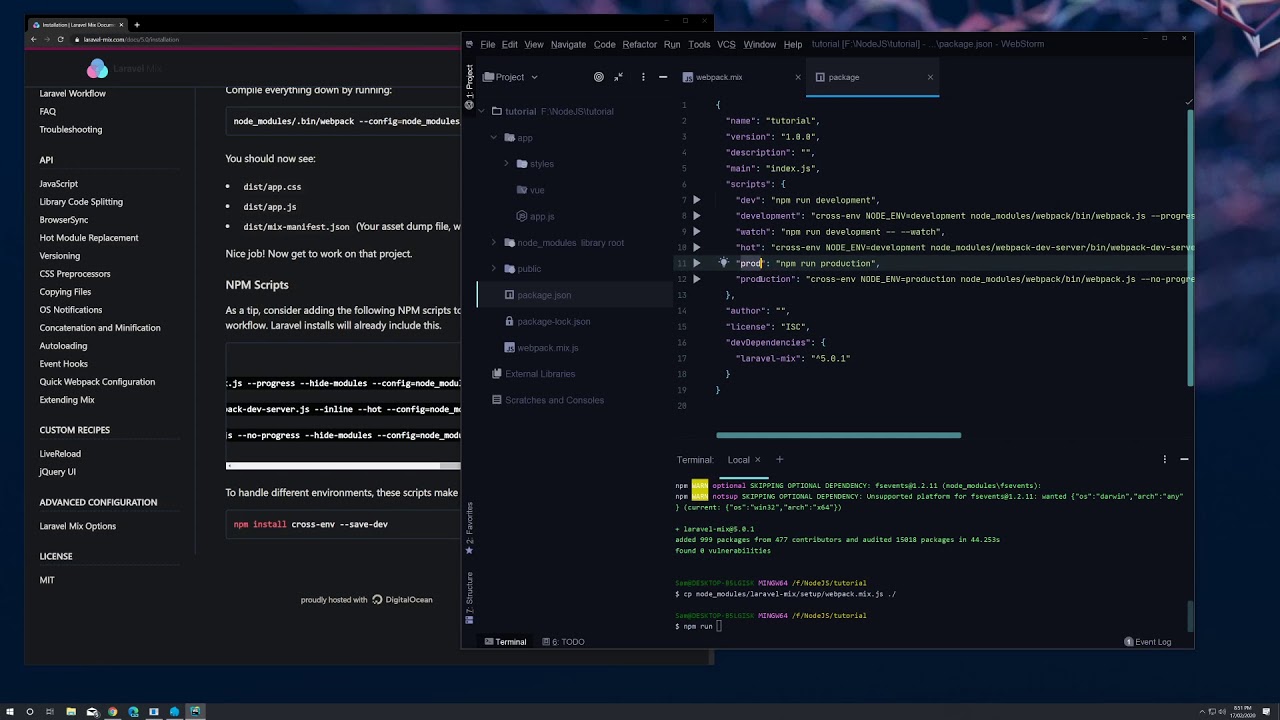Image resolution: width=1280 pixels, height=720 pixels.
Task: Open the Refactor menu
Action: coord(639,44)
